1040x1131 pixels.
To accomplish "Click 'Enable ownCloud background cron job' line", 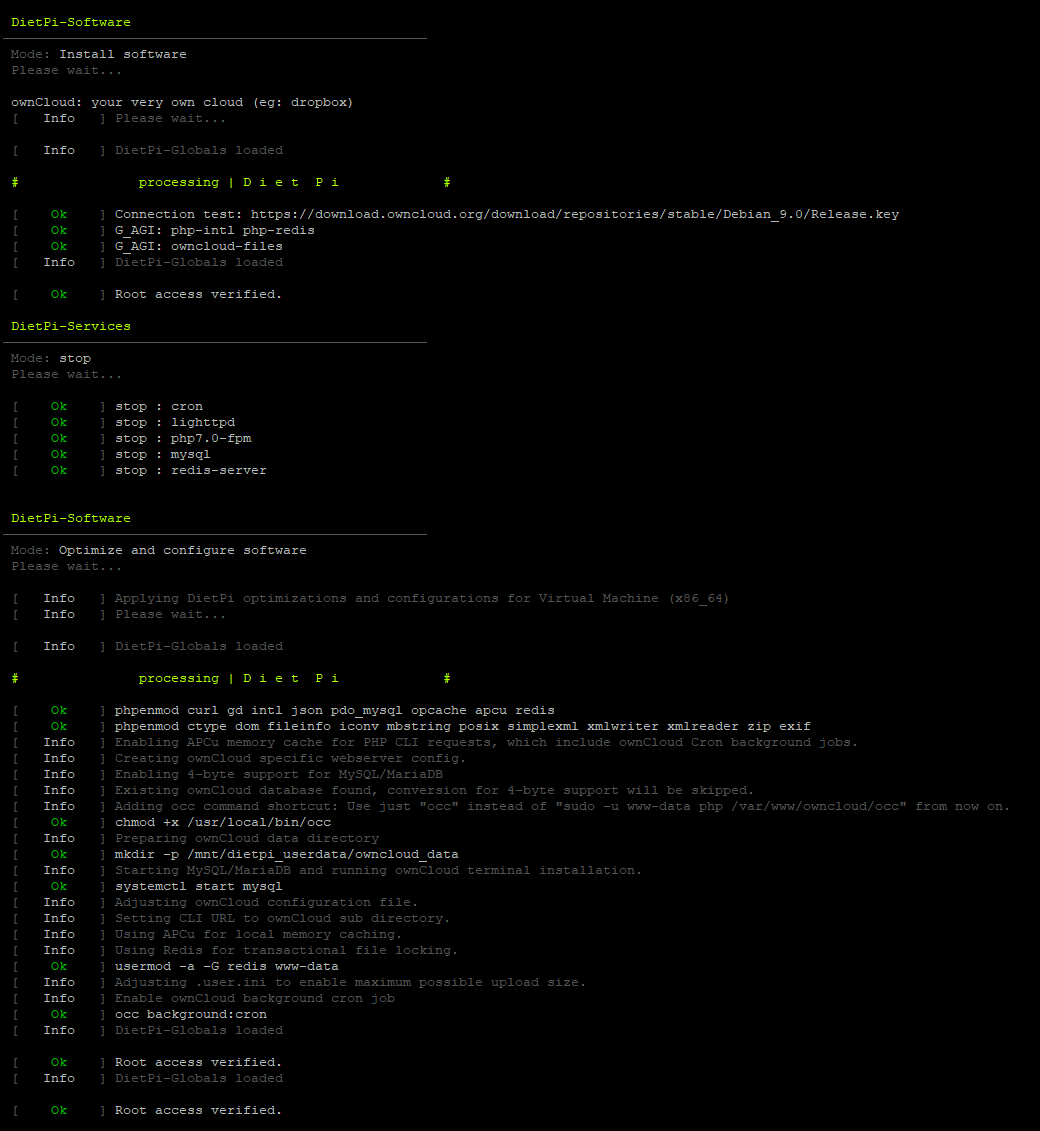I will pyautogui.click(x=255, y=998).
